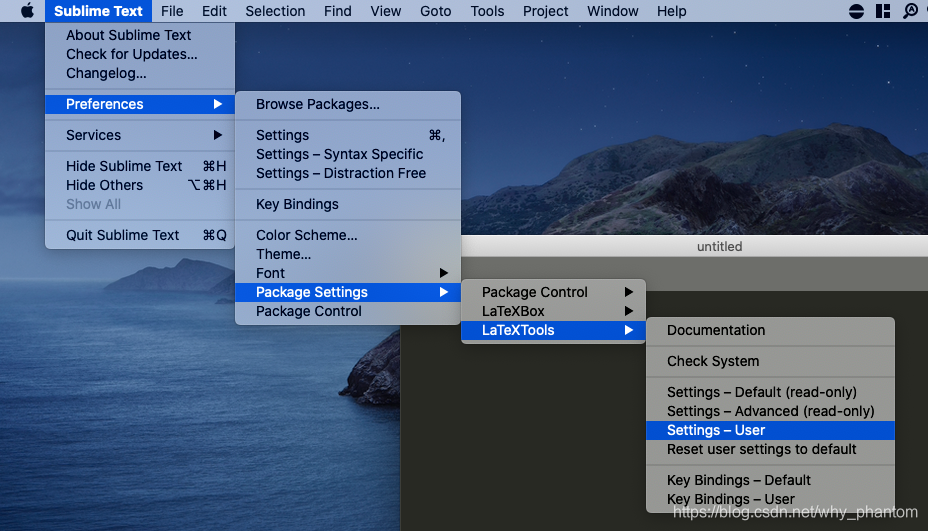This screenshot has width=928, height=531.
Task: Open Settings – Default (read-only)
Action: [771, 392]
